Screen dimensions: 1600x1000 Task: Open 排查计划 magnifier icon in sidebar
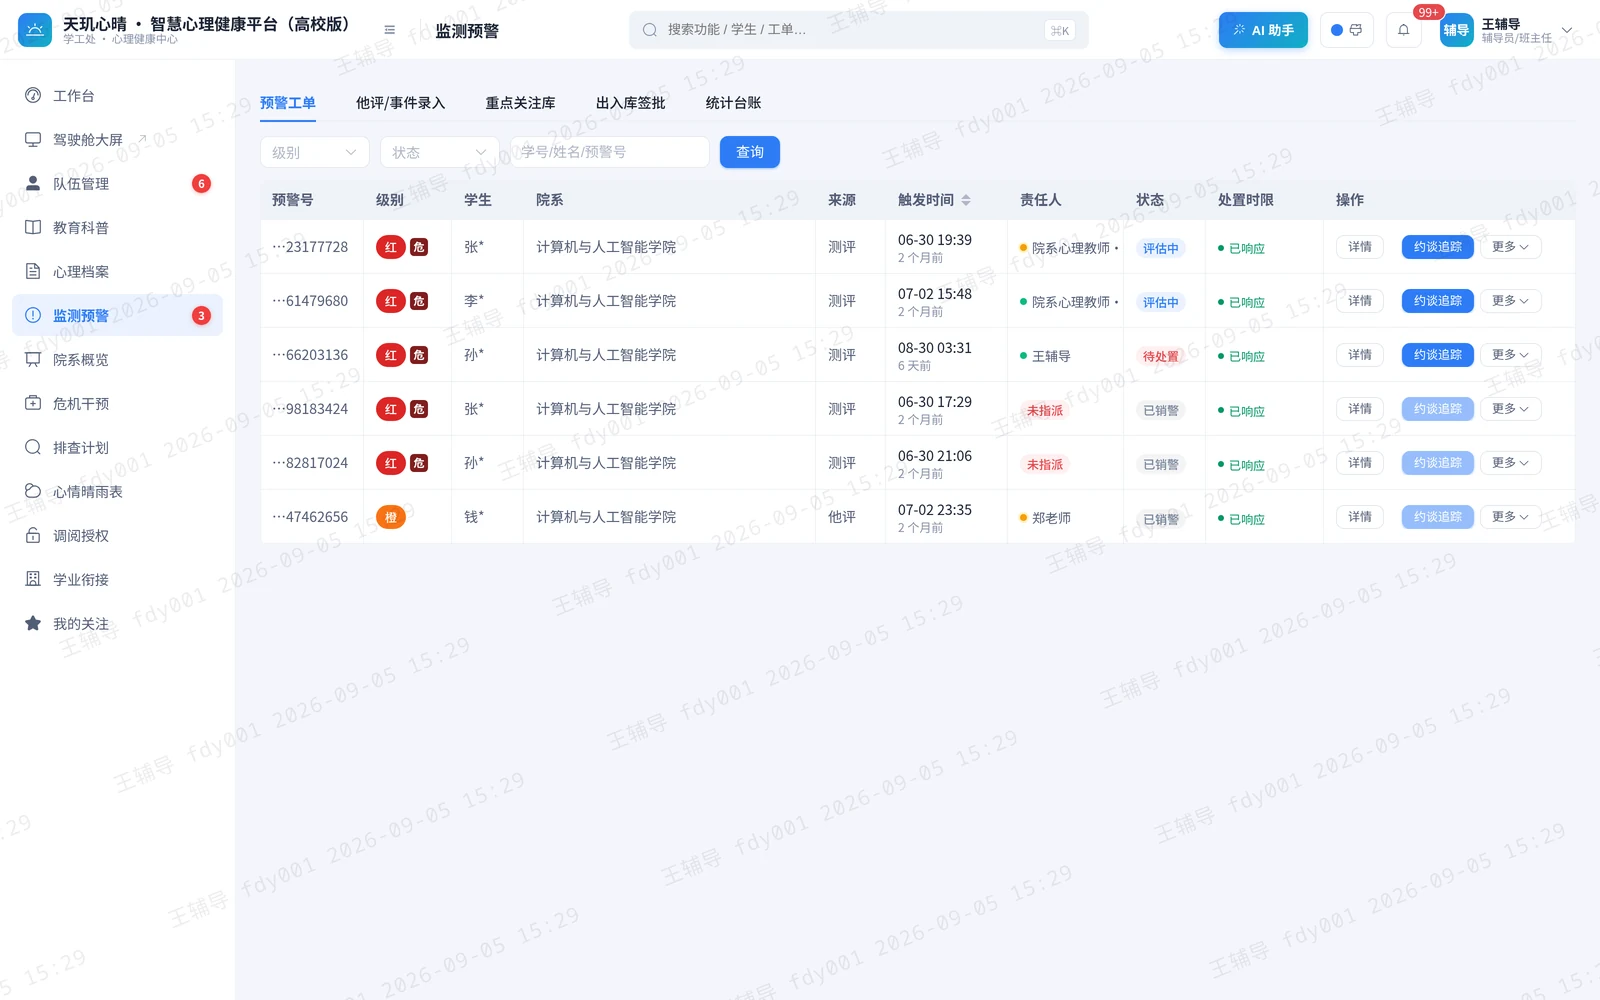(x=33, y=448)
